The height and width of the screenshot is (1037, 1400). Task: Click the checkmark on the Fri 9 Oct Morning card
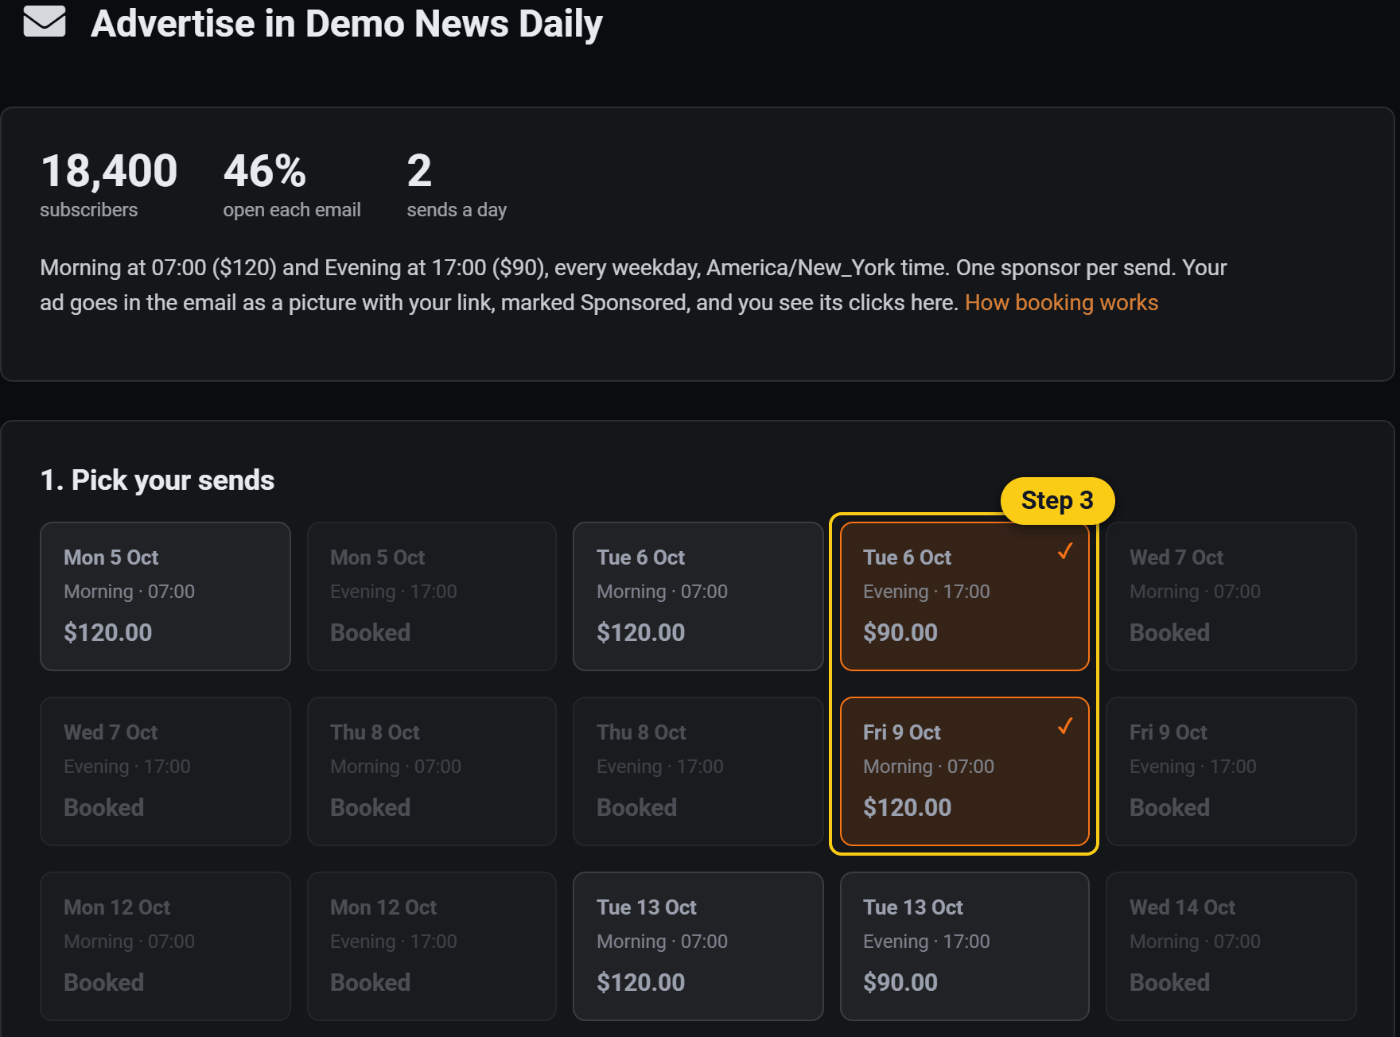point(1065,726)
